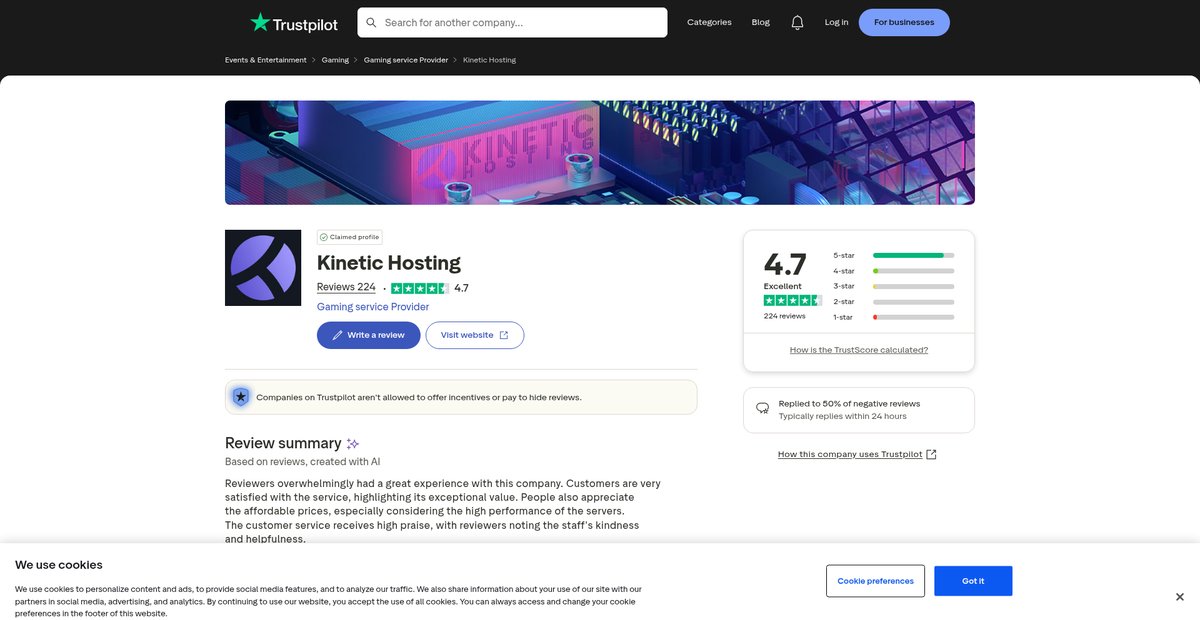The width and height of the screenshot is (1200, 620).
Task: Click Log in
Action: (x=836, y=22)
